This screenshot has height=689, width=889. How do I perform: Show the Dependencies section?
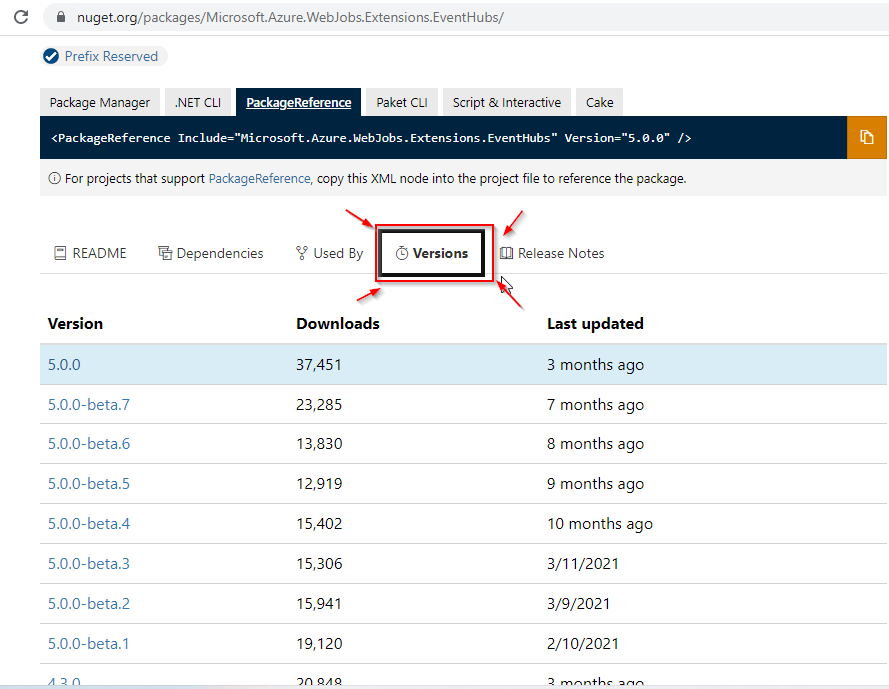[211, 253]
